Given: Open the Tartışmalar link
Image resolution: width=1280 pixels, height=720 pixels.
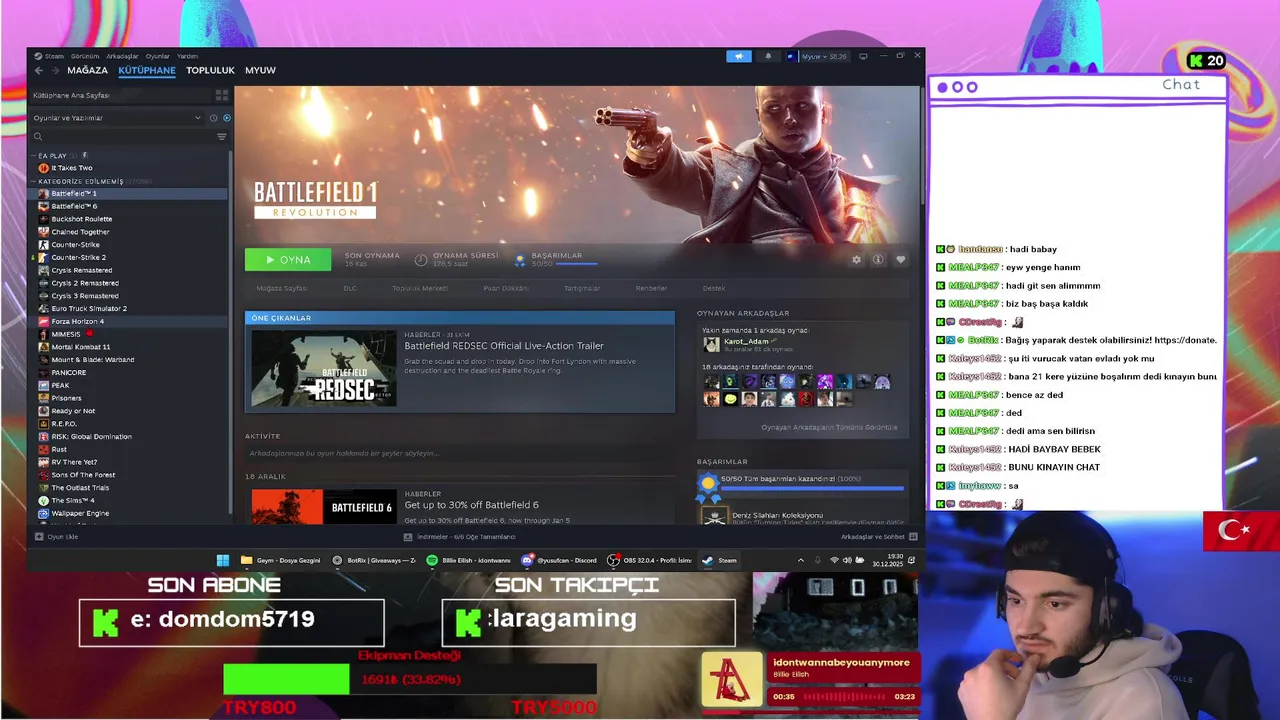Looking at the screenshot, I should (582, 288).
